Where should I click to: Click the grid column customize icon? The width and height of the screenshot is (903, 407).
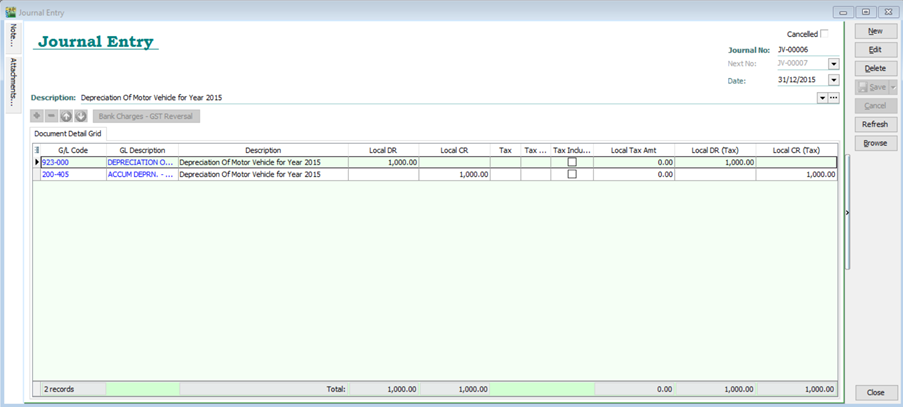[37, 150]
